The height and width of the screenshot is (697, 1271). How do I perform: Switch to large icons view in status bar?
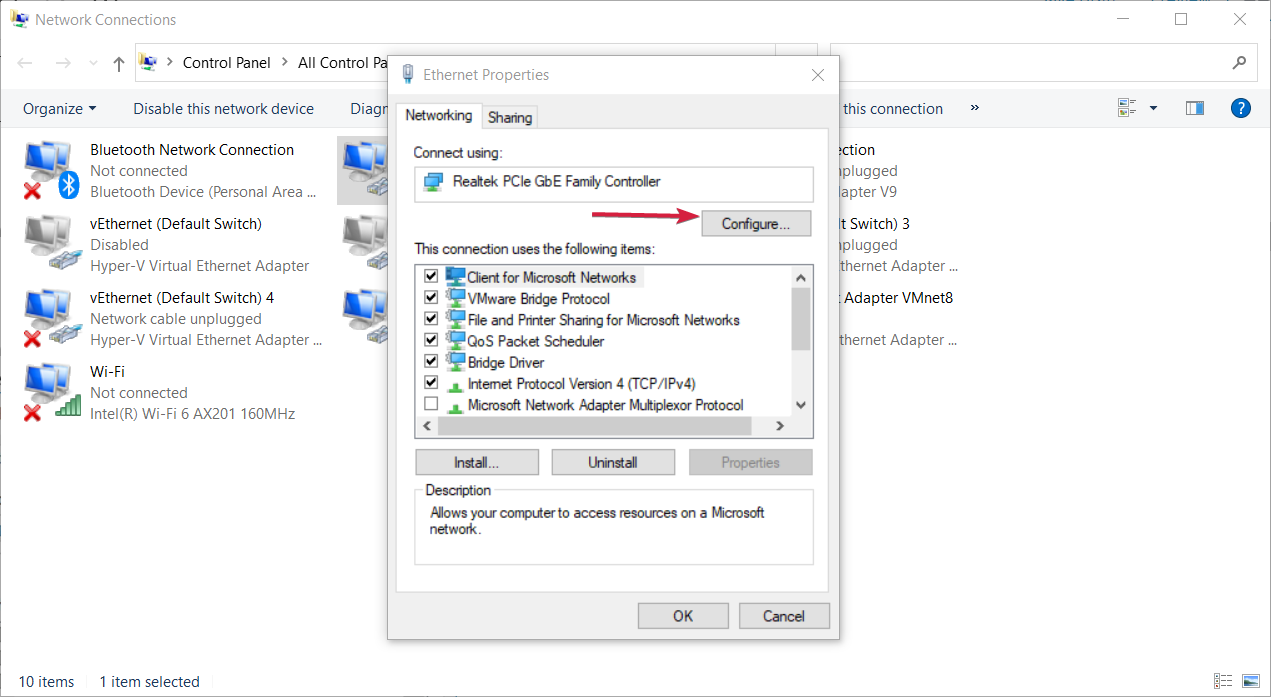click(x=1249, y=681)
